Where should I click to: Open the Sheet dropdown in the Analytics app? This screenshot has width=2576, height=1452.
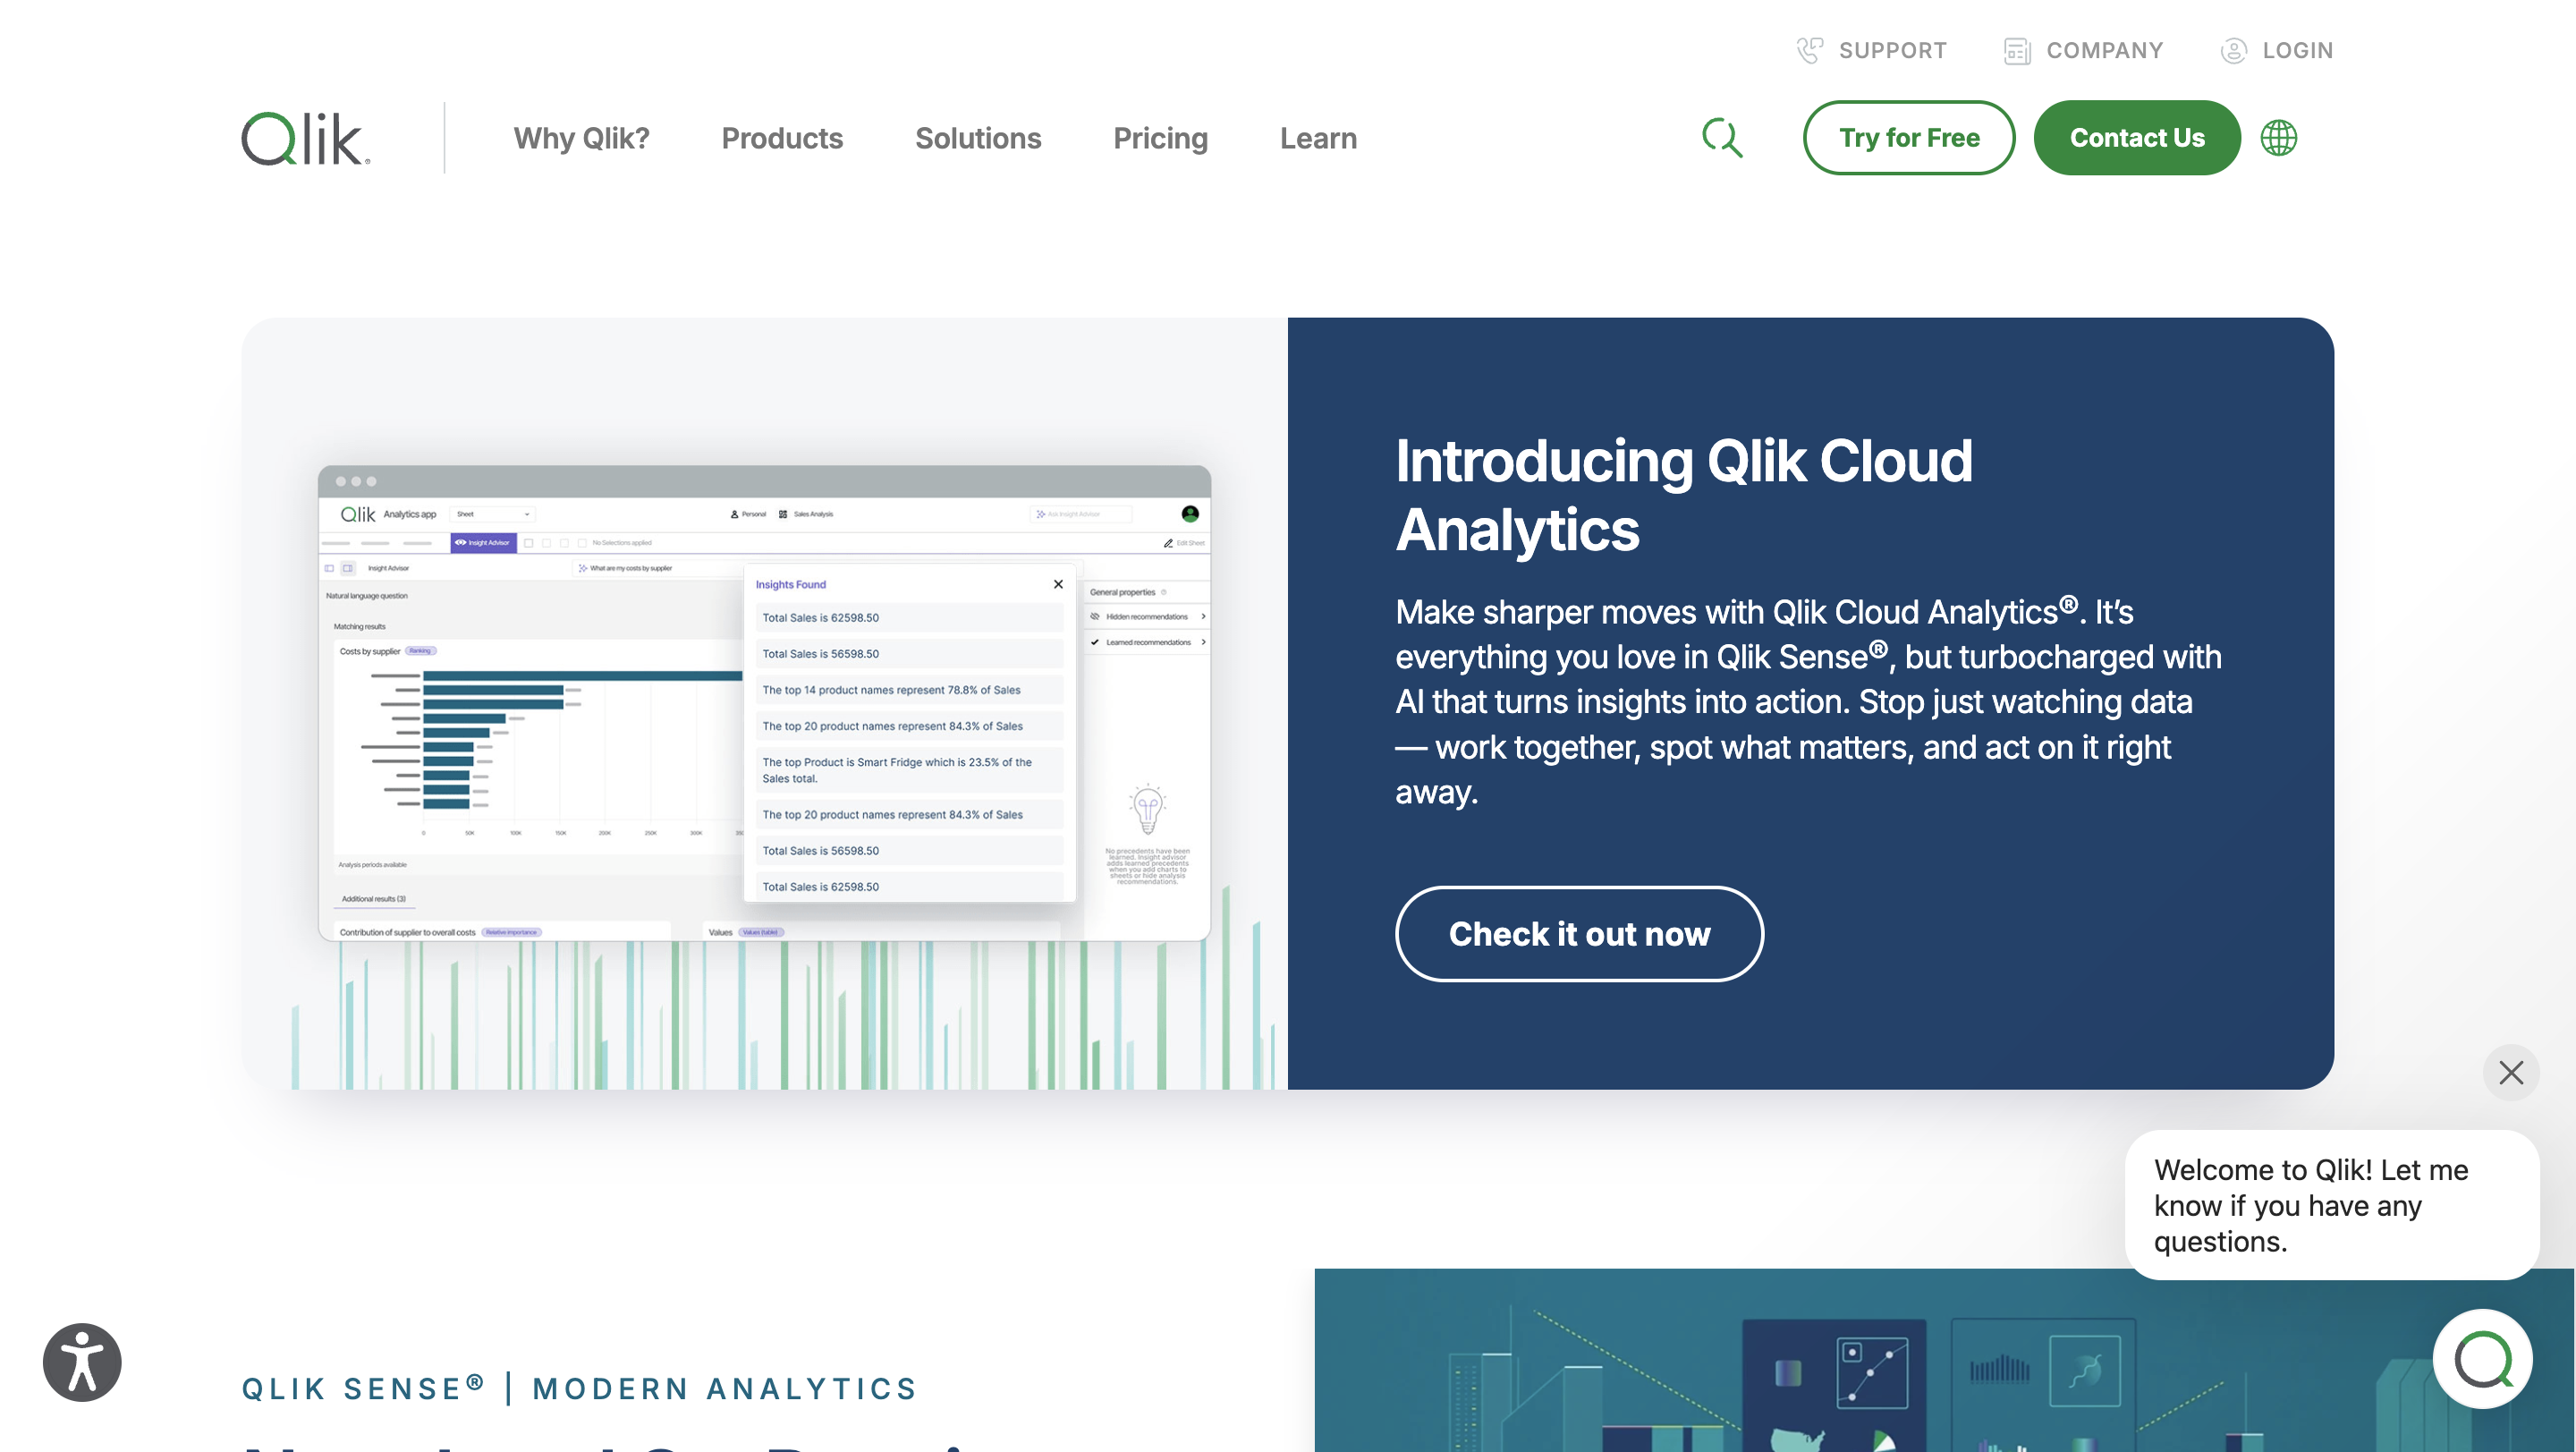click(x=491, y=515)
